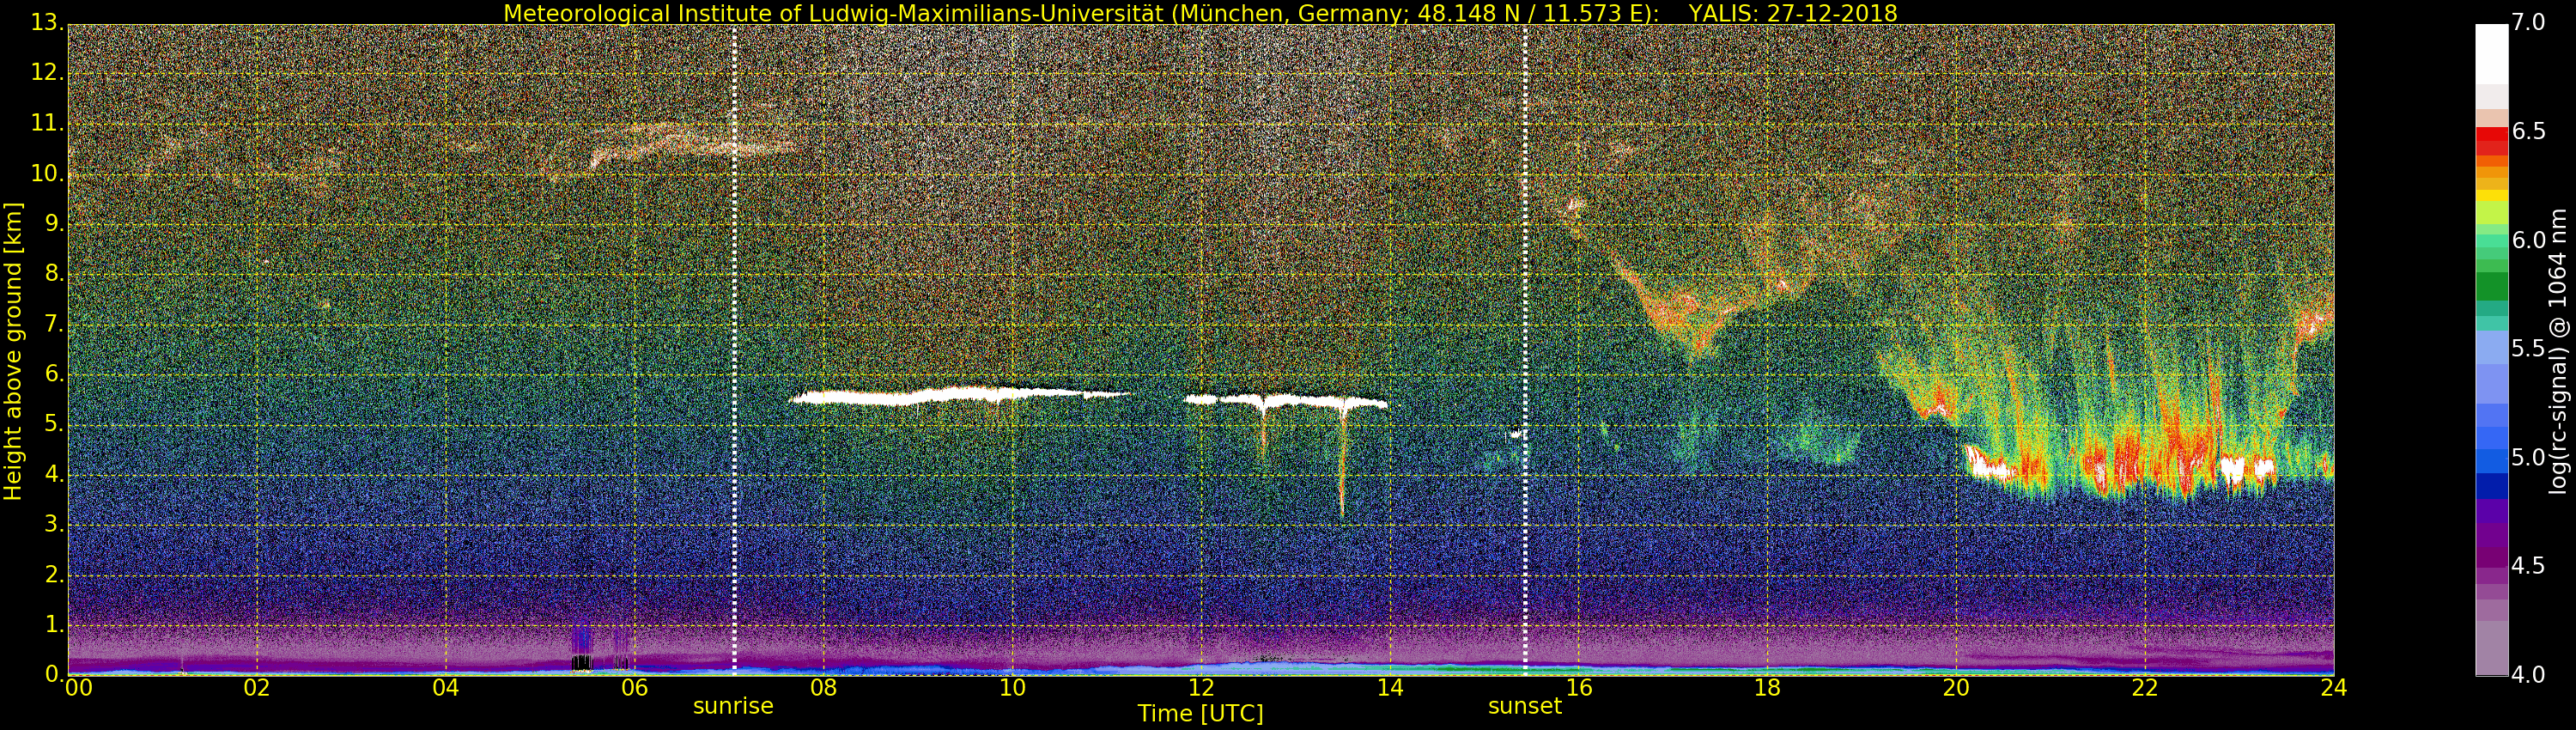Viewport: 2576px width, 730px height.
Task: Click the red colorbar segment near 6.5
Action: click(x=2491, y=136)
